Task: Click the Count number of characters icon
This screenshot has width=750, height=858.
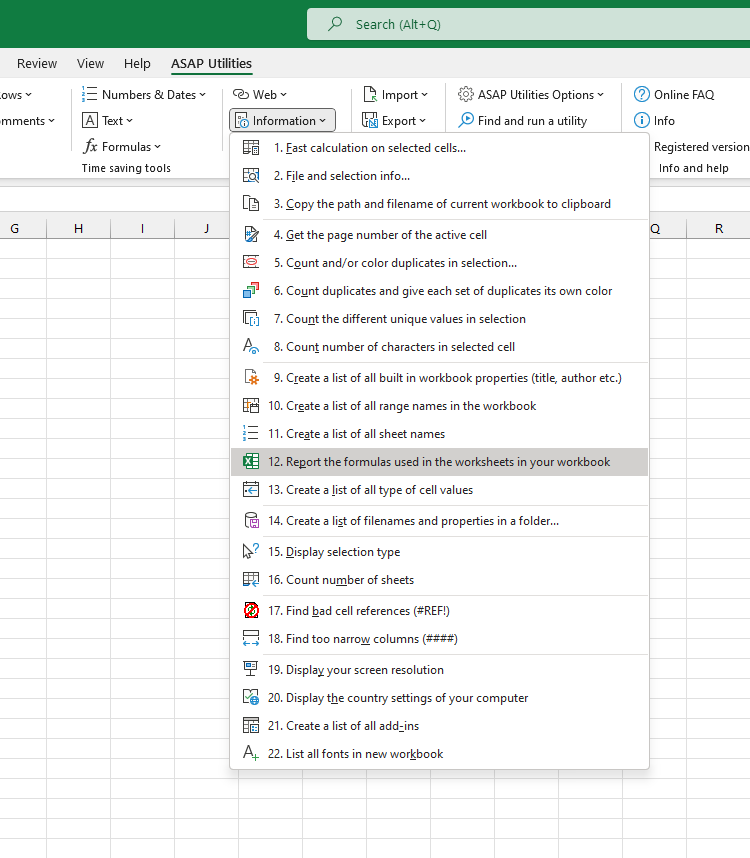Action: click(x=251, y=346)
